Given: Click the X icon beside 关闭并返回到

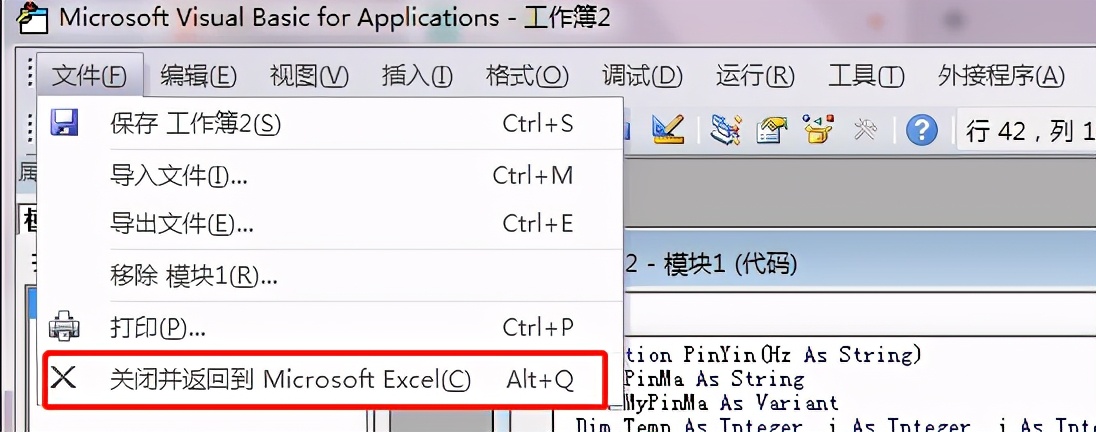Looking at the screenshot, I should [x=64, y=378].
